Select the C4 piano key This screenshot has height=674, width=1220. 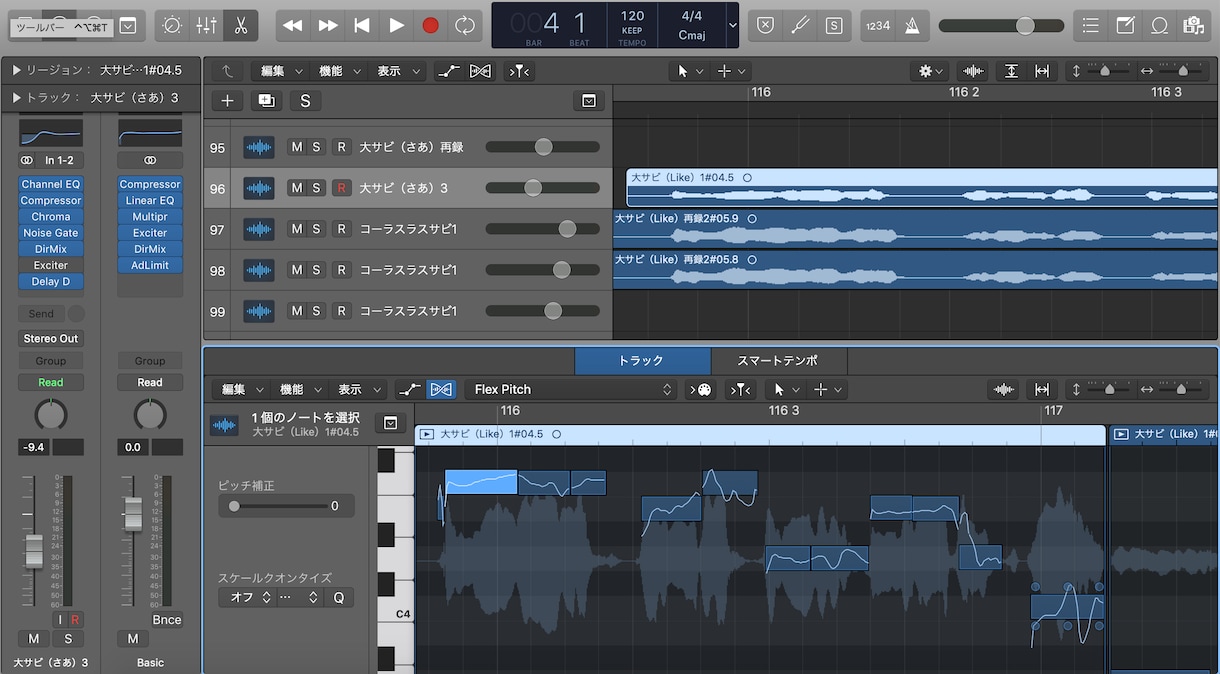coord(395,614)
